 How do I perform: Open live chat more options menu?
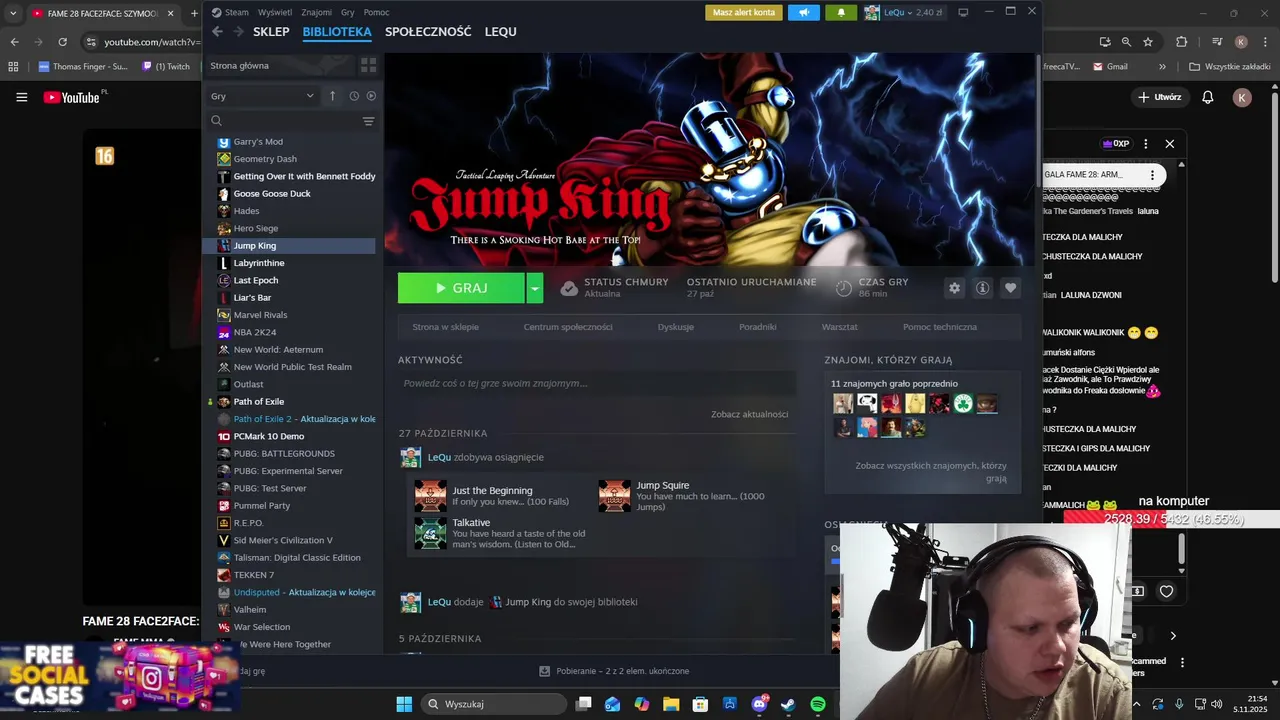click(1146, 144)
